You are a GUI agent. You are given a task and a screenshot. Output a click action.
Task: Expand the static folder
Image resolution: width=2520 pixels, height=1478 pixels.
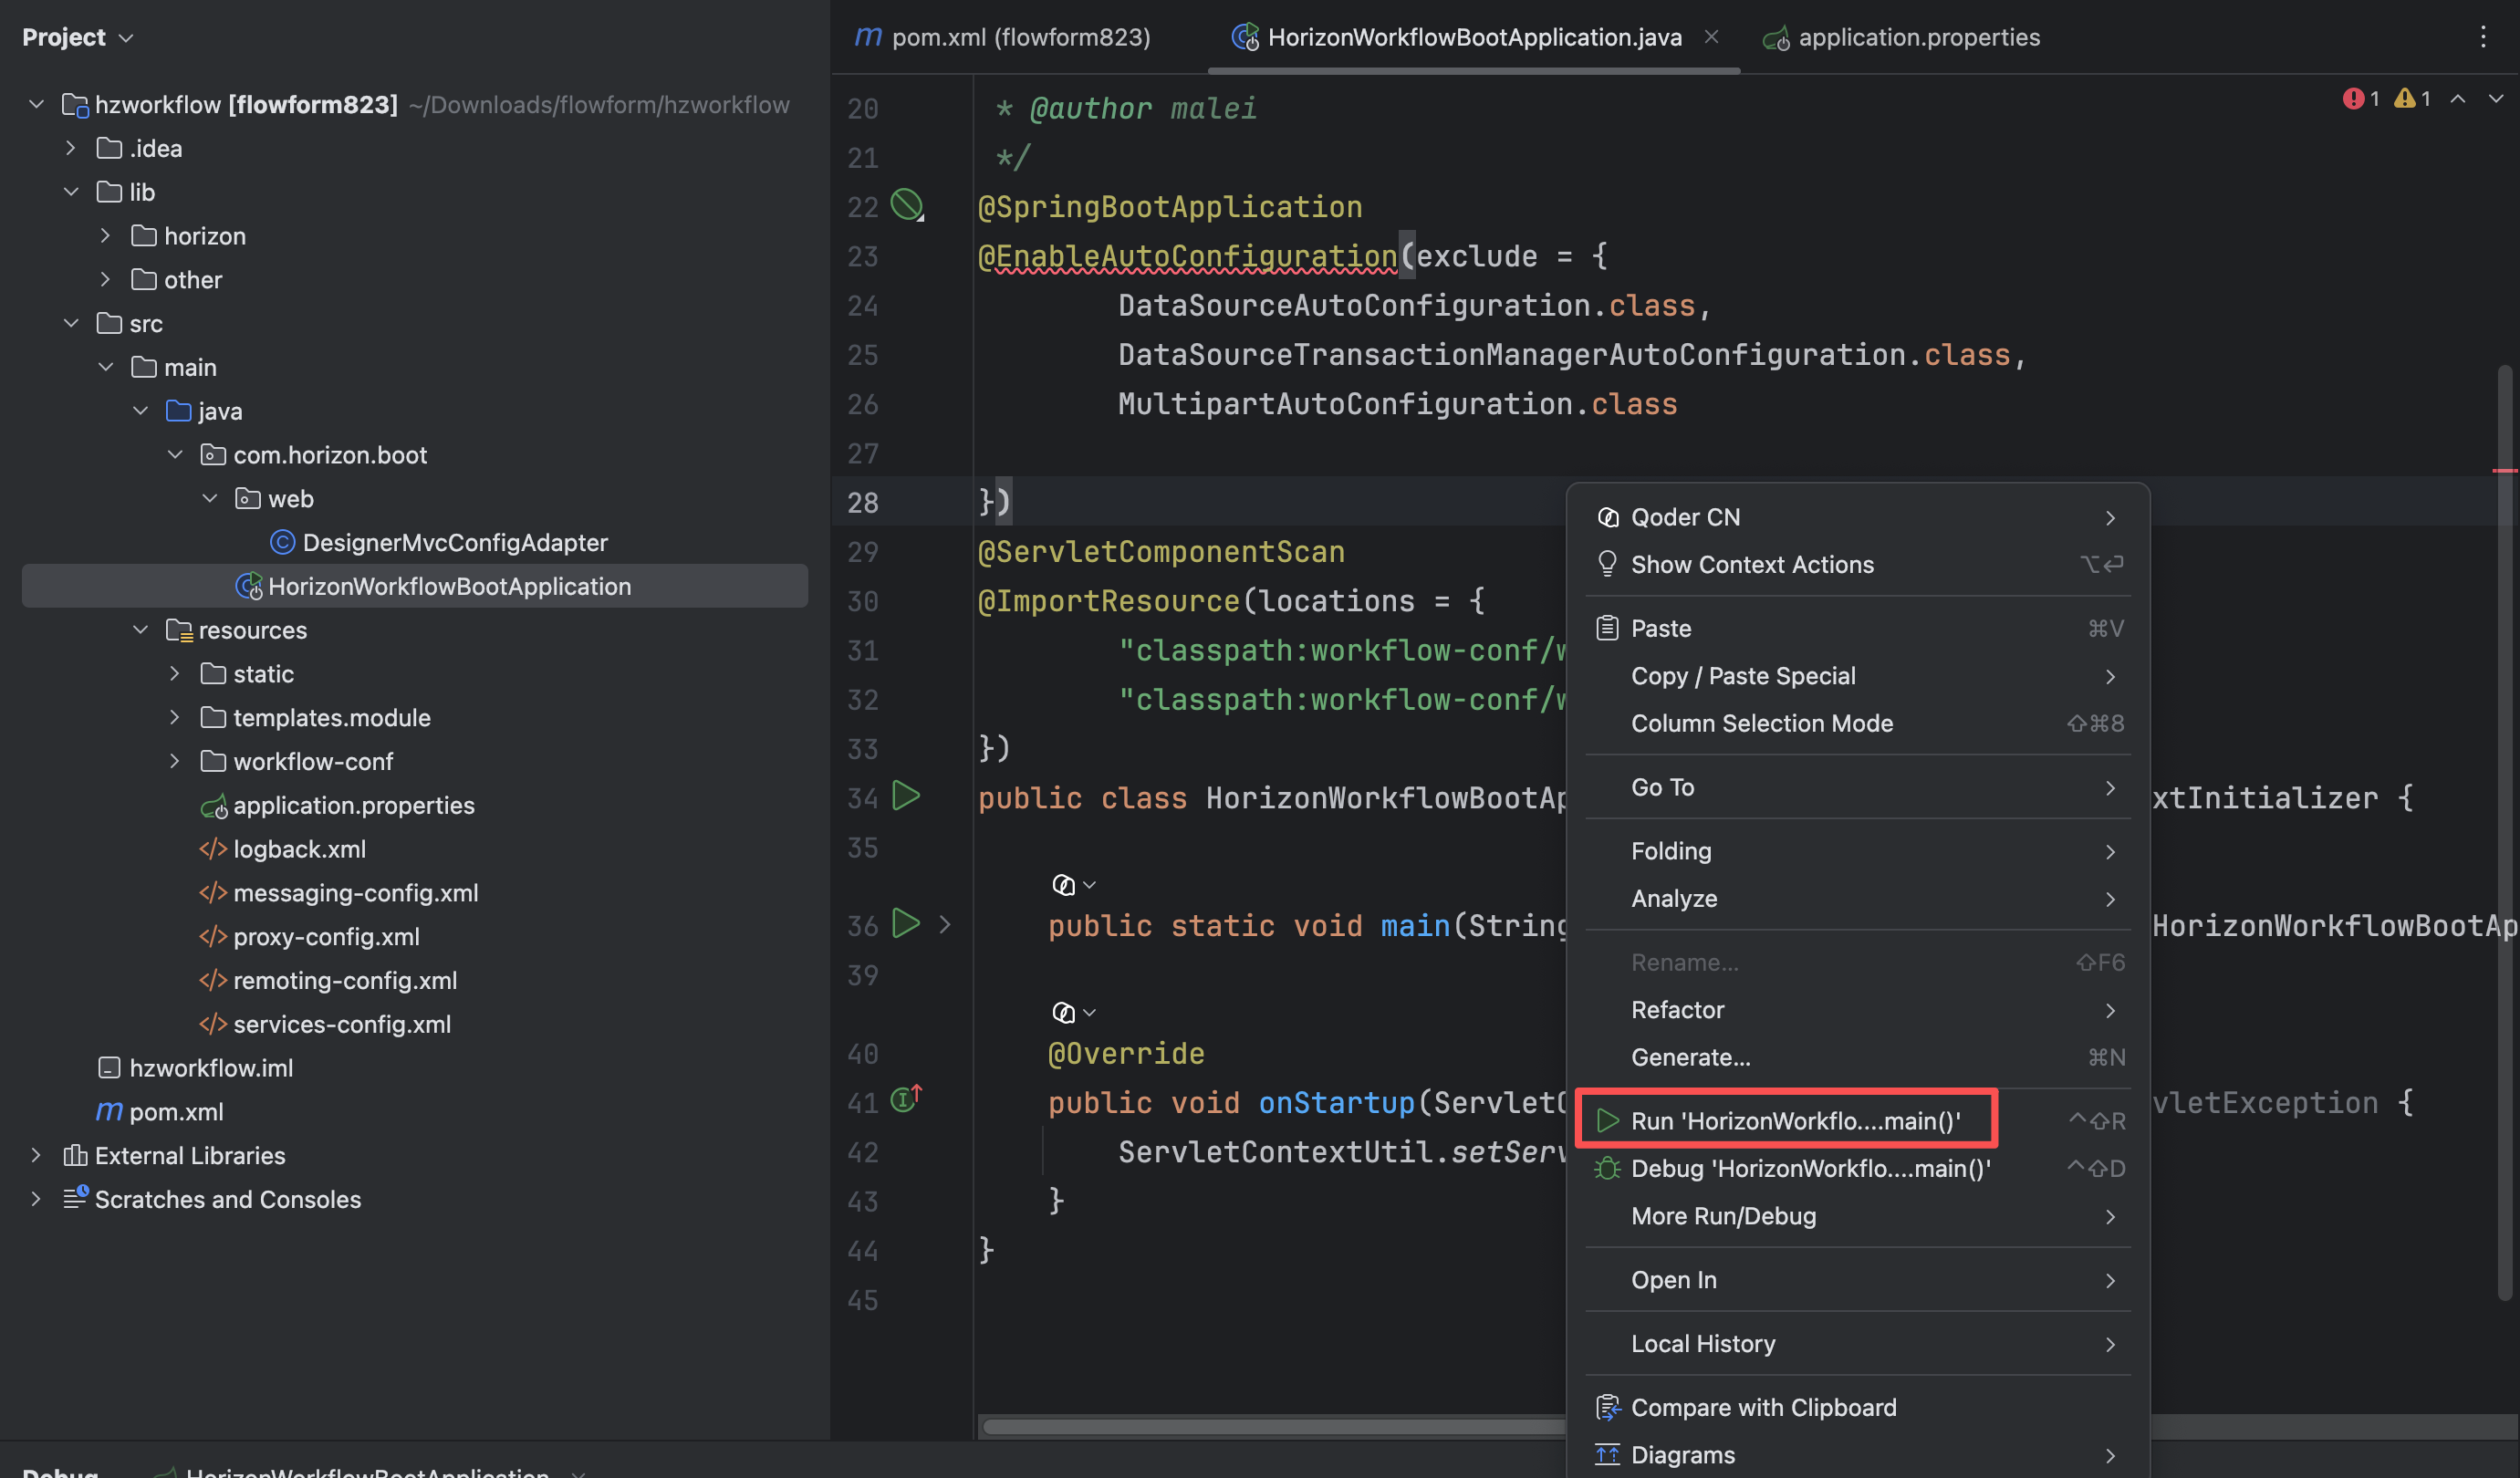(x=175, y=674)
